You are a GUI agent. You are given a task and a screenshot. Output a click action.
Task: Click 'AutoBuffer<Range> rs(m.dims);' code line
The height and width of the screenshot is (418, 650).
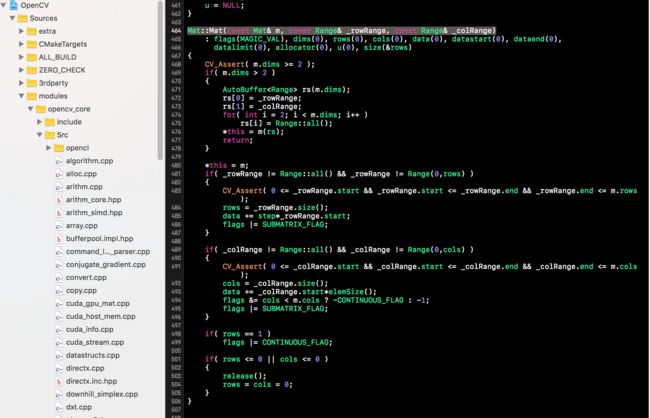click(x=286, y=90)
